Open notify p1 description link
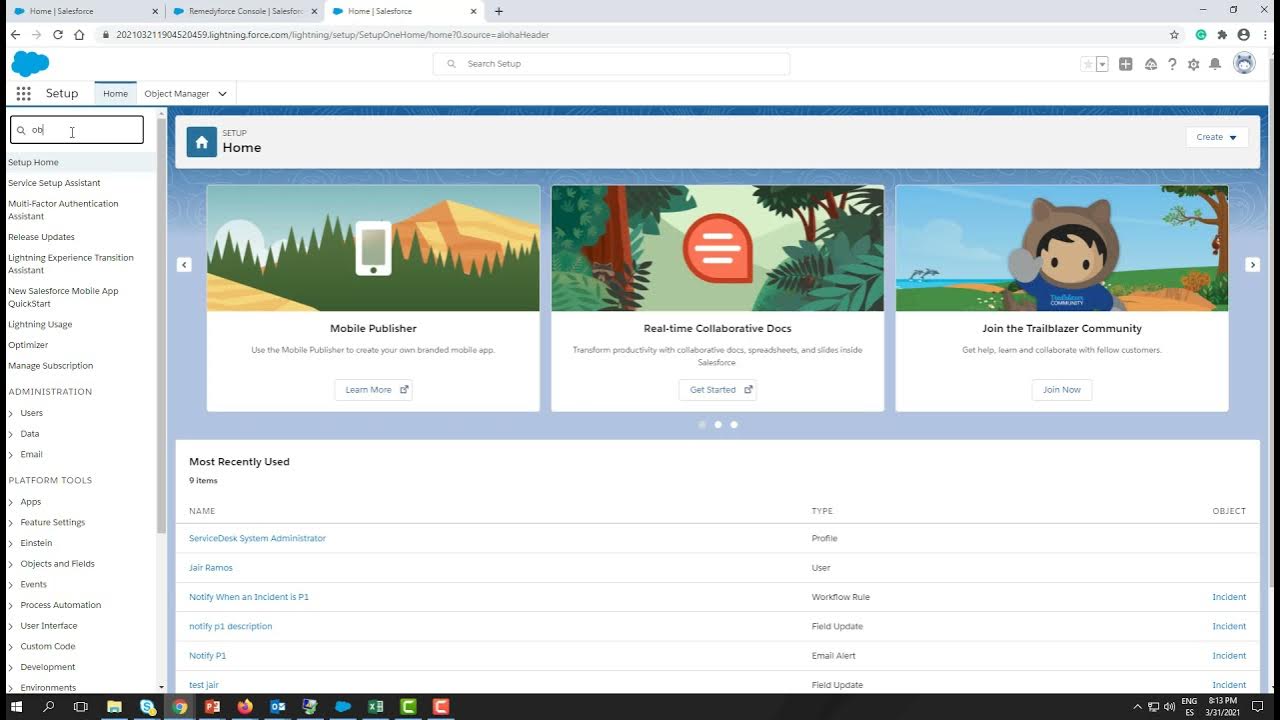 [x=230, y=626]
